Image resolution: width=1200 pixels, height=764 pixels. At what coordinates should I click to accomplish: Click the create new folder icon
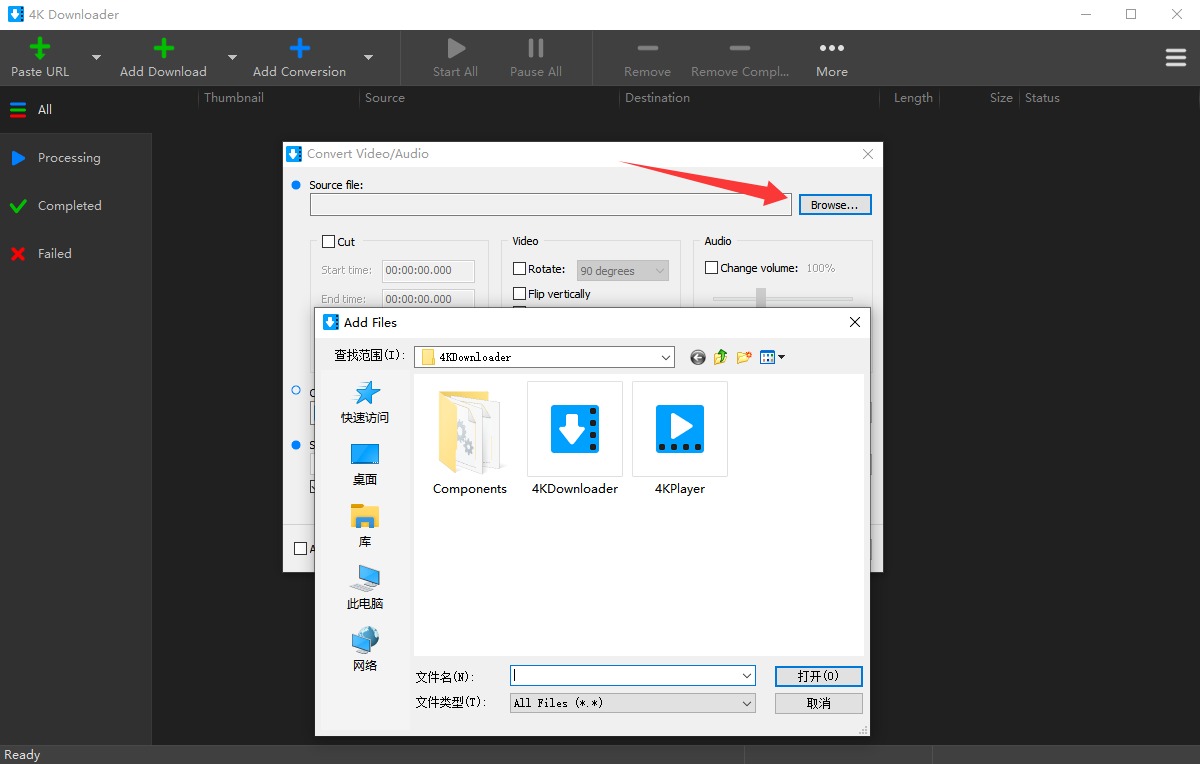(744, 357)
